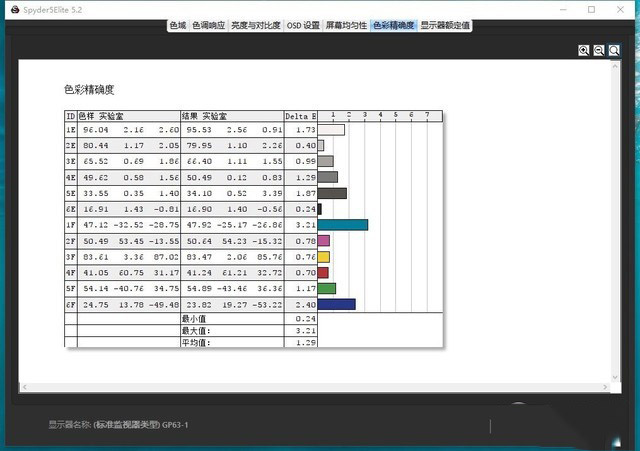Image resolution: width=640 pixels, height=451 pixels.
Task: Click the zoom out magnifier icon
Action: click(599, 50)
